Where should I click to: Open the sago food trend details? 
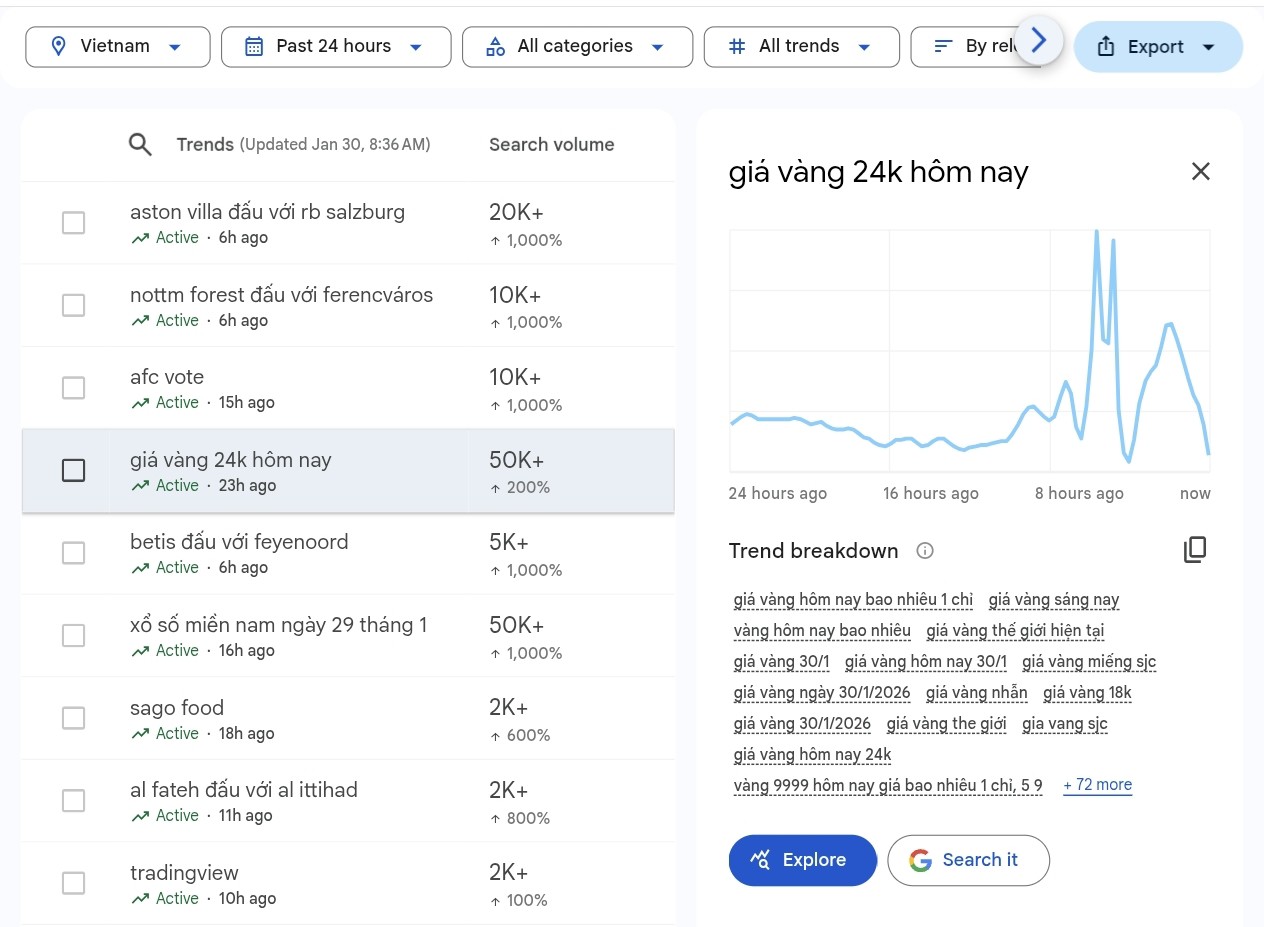(x=300, y=718)
